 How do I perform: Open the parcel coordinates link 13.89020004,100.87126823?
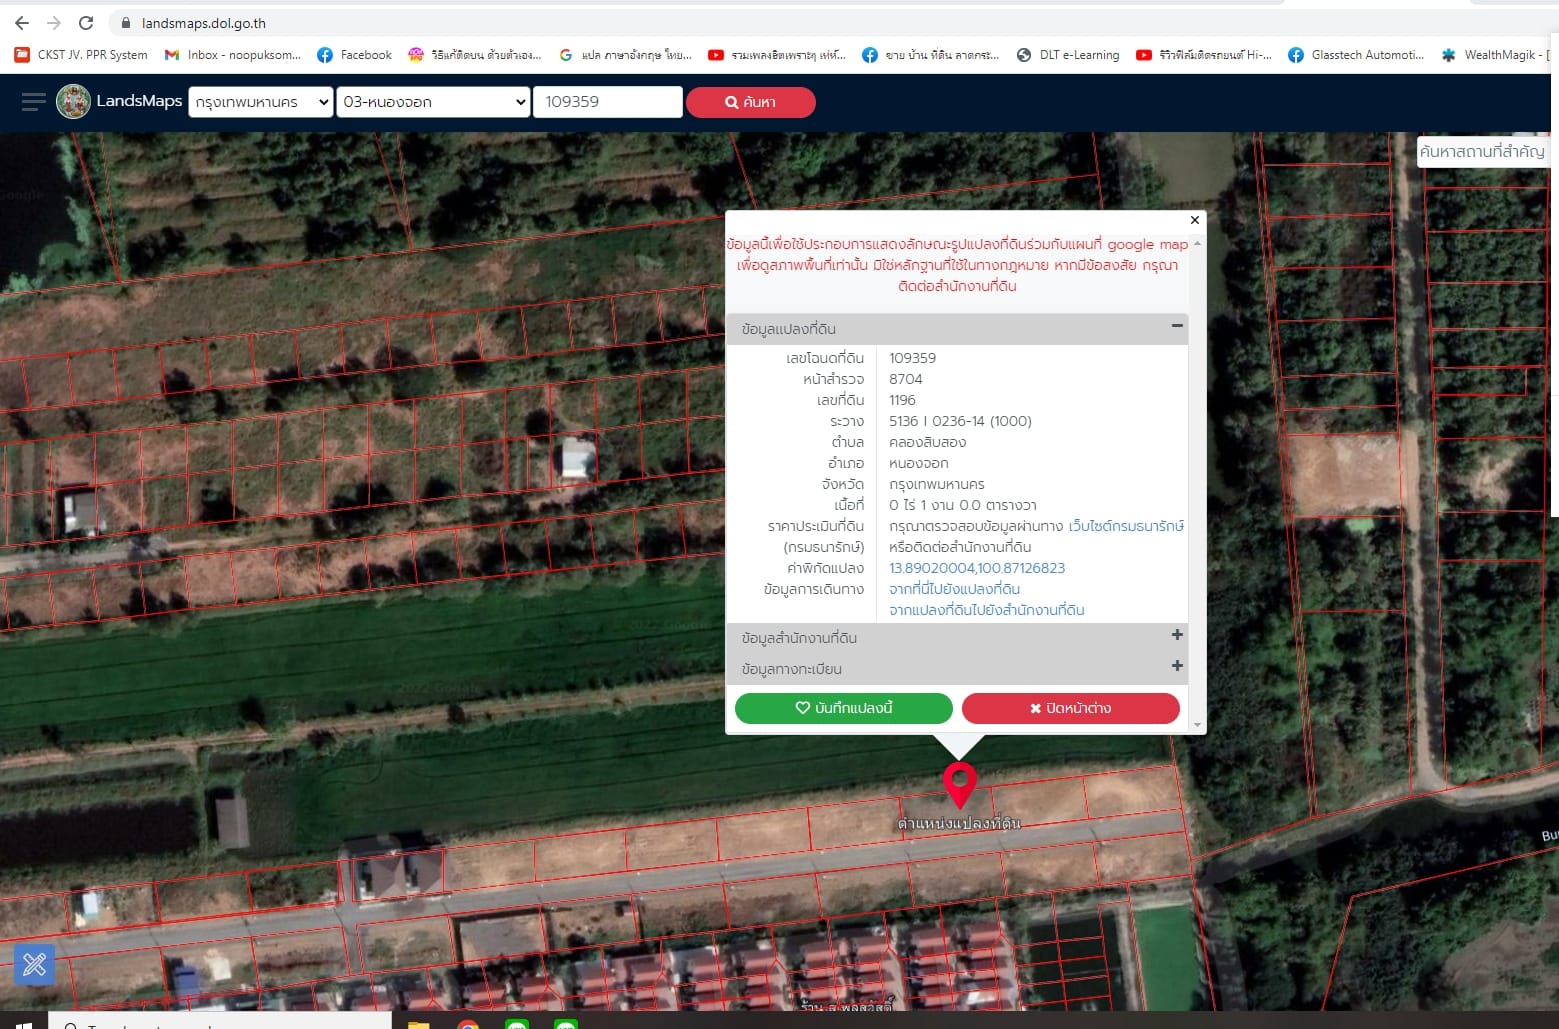977,568
